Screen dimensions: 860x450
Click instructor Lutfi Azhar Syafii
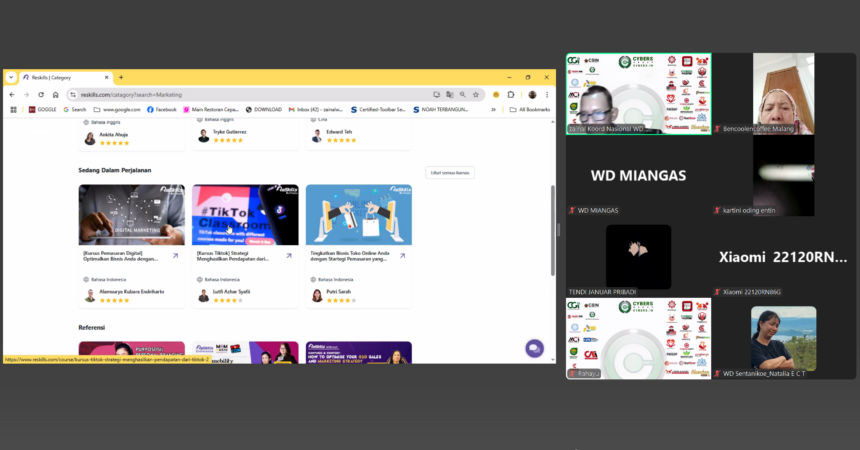[x=231, y=291]
